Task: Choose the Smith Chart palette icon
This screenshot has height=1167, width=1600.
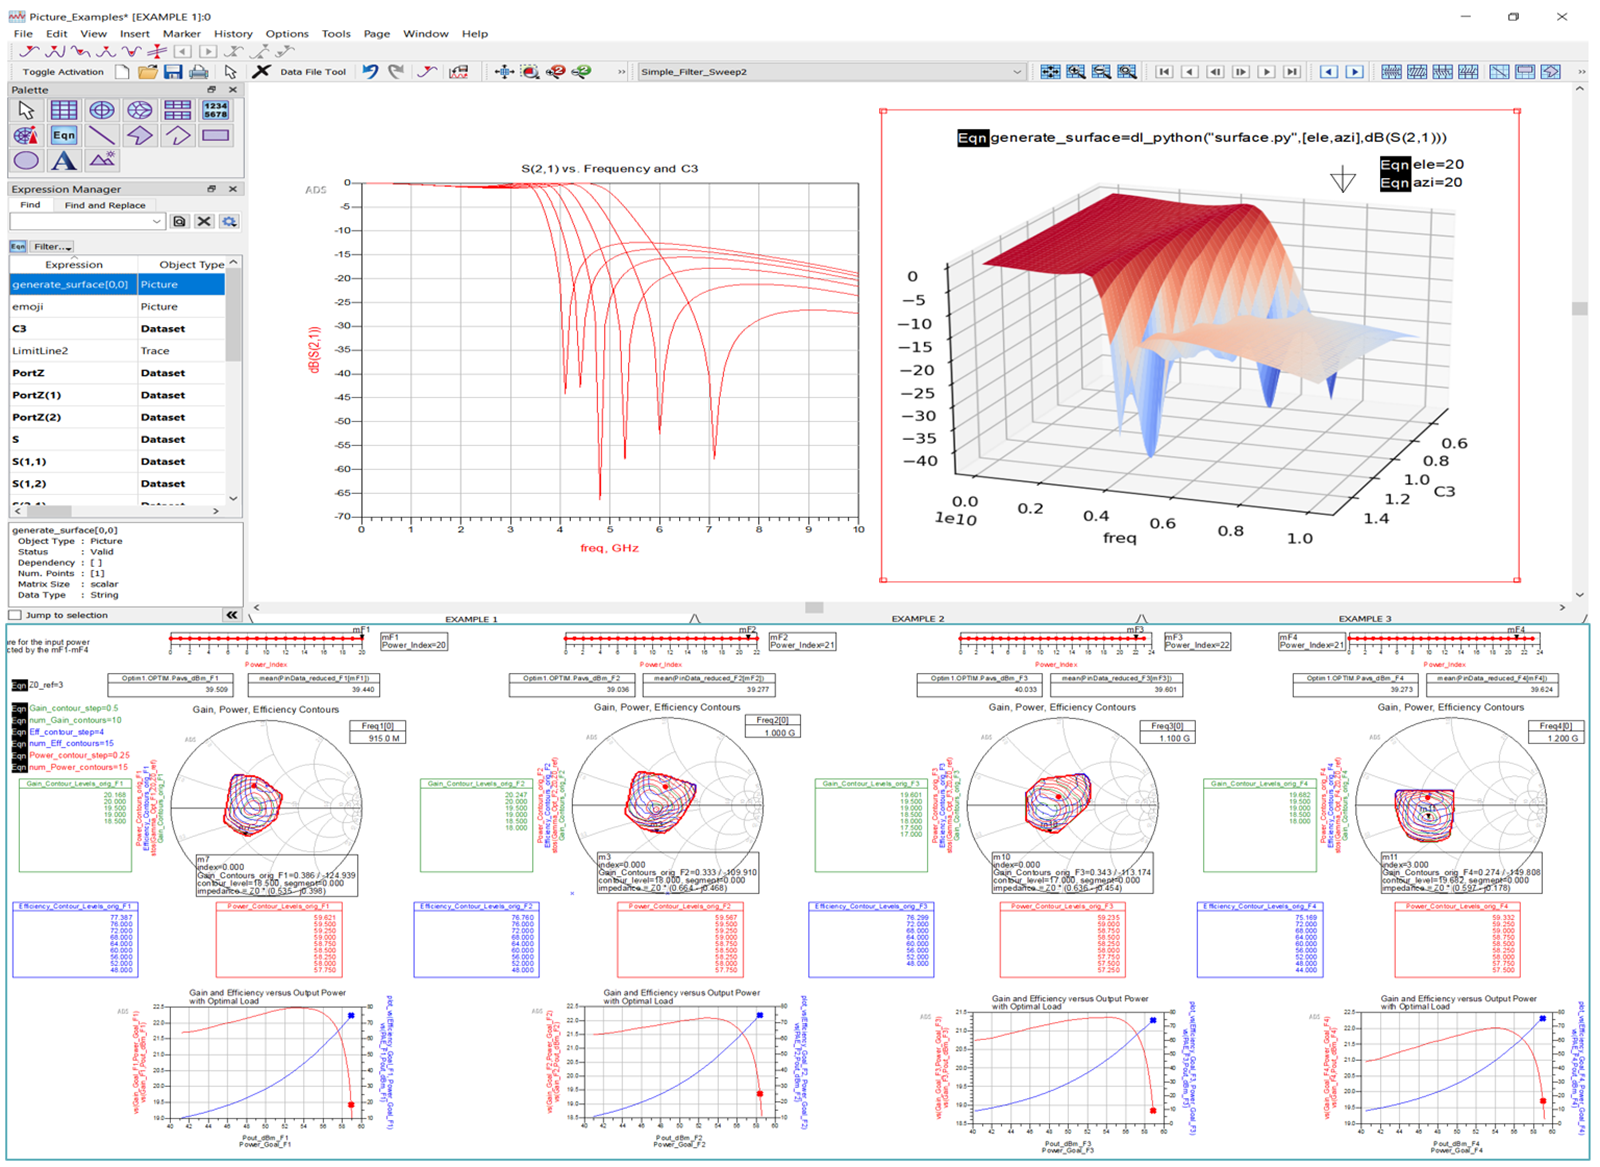Action: click(140, 110)
